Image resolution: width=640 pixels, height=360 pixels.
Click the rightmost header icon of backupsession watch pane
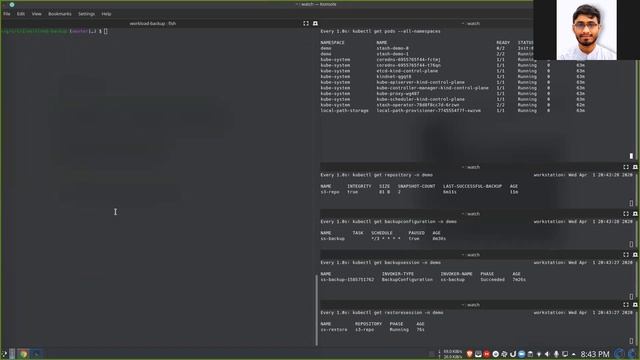click(635, 255)
